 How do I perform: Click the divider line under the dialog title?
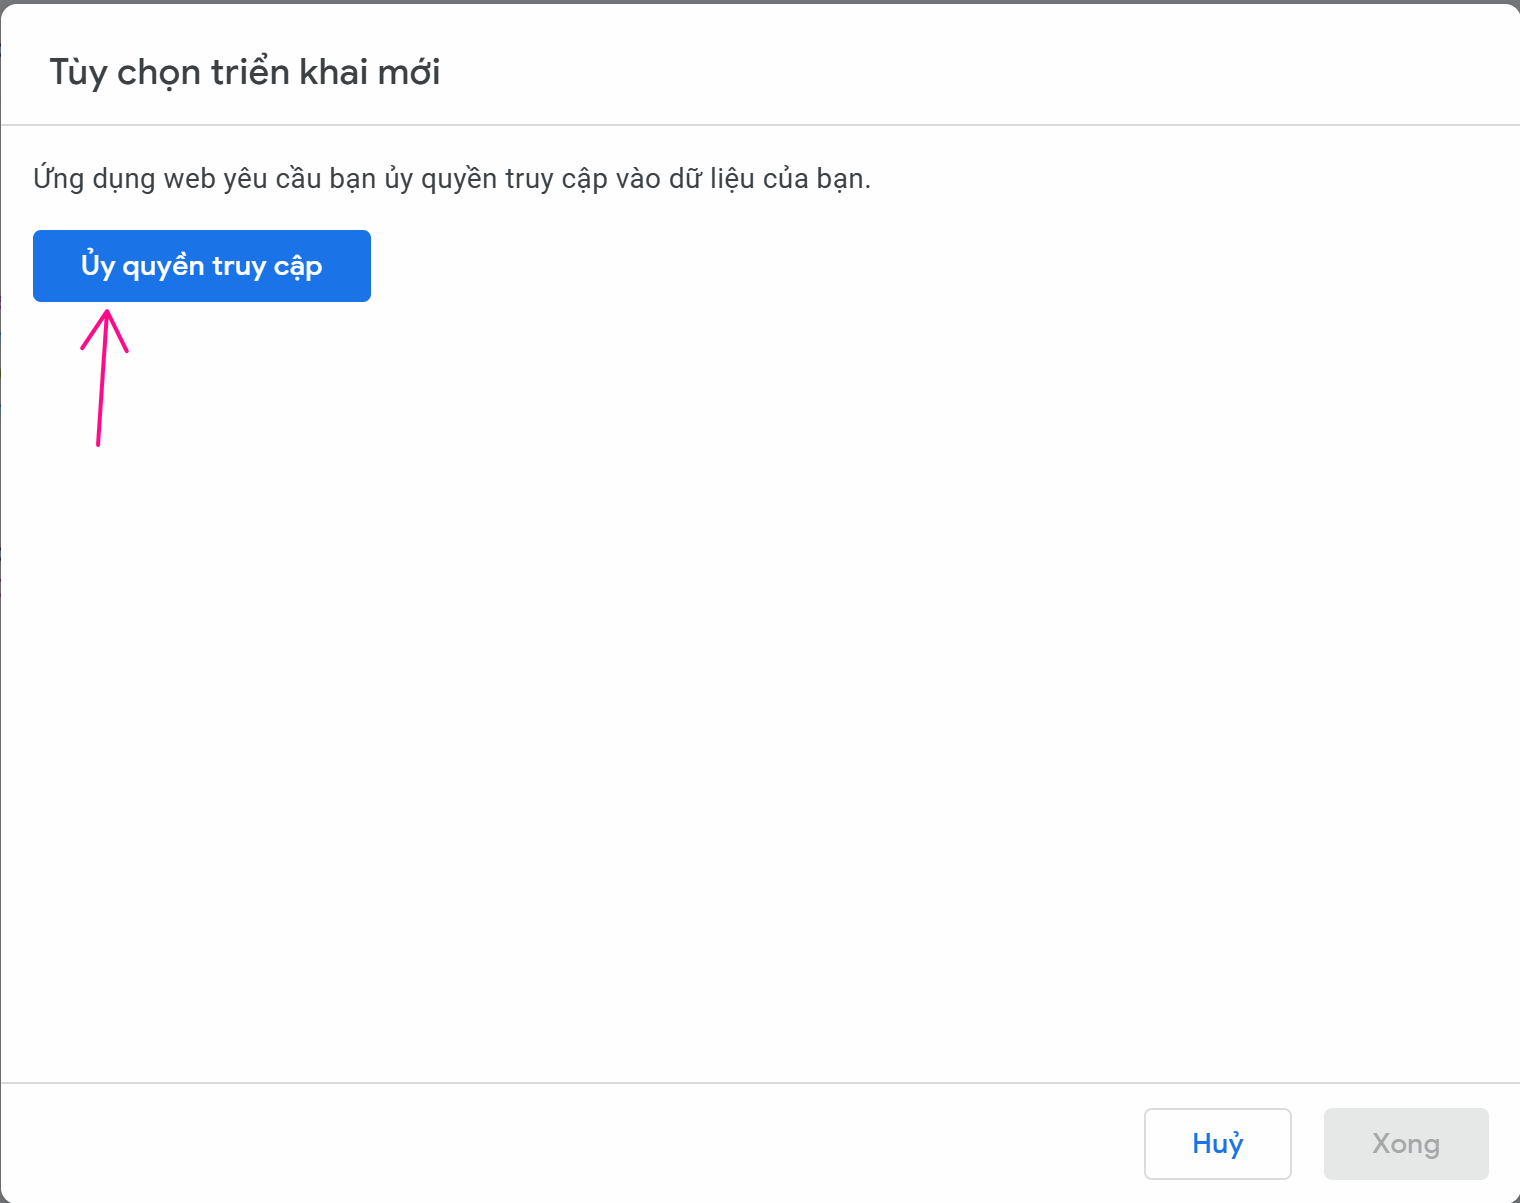pos(760,125)
